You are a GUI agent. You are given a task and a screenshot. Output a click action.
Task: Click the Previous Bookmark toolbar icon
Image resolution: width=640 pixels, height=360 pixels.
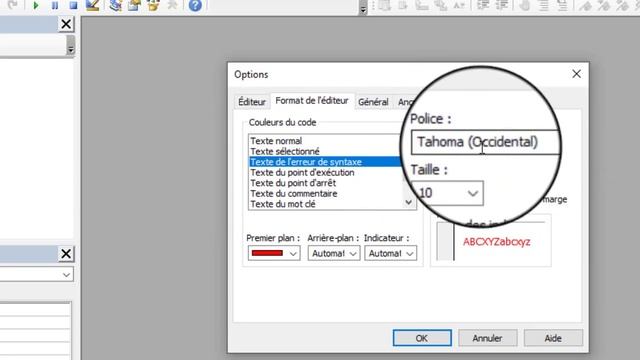[622, 5]
